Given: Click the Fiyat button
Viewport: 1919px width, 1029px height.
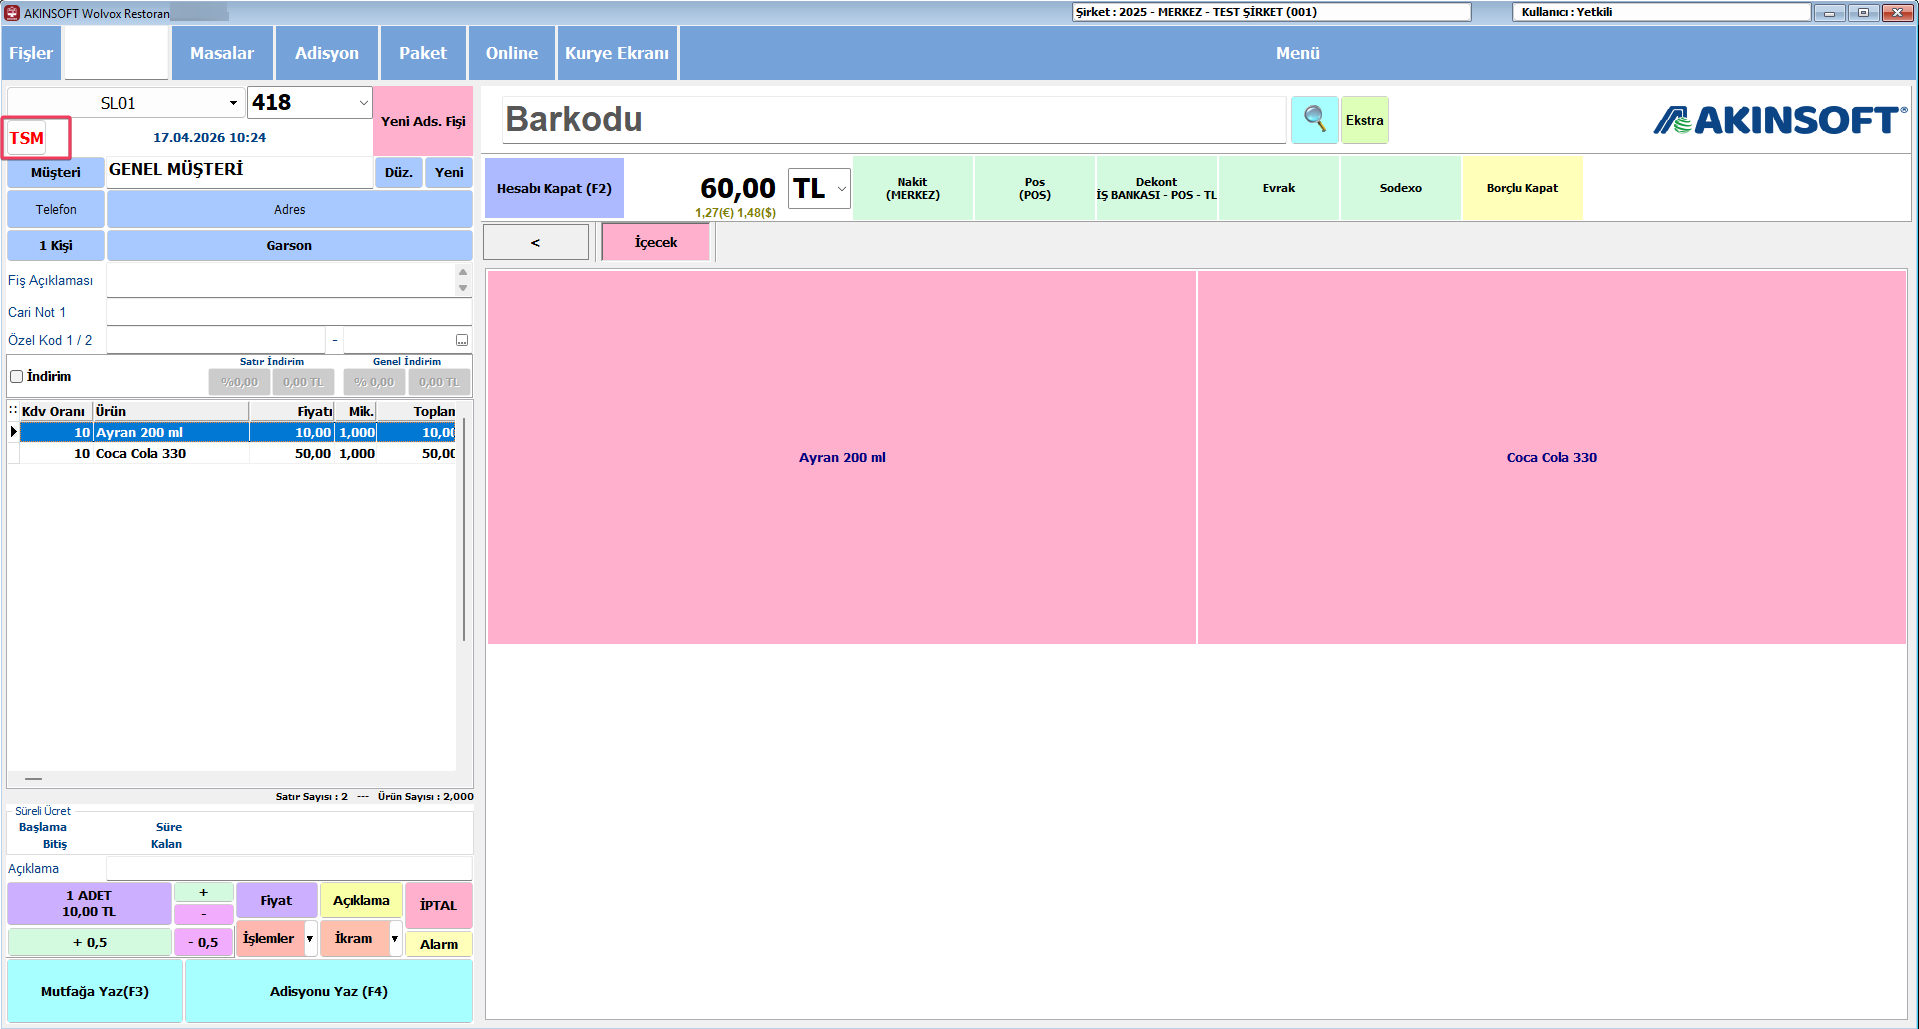Looking at the screenshot, I should coord(276,900).
